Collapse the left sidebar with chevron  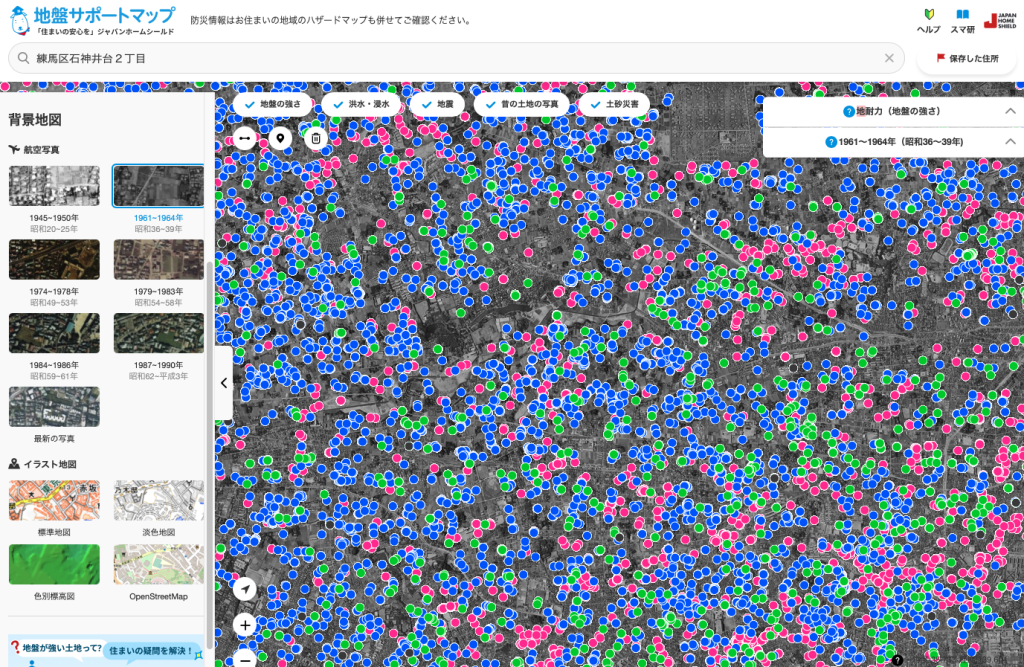pyautogui.click(x=223, y=383)
